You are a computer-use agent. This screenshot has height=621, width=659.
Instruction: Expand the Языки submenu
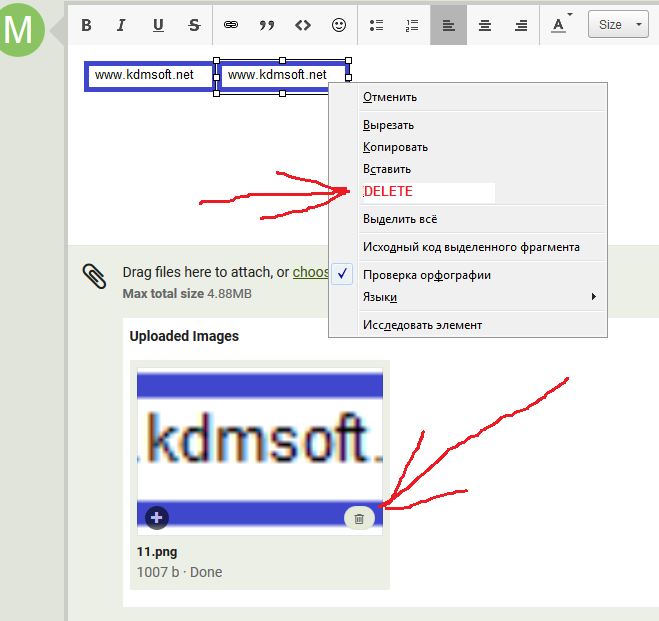pos(482,297)
